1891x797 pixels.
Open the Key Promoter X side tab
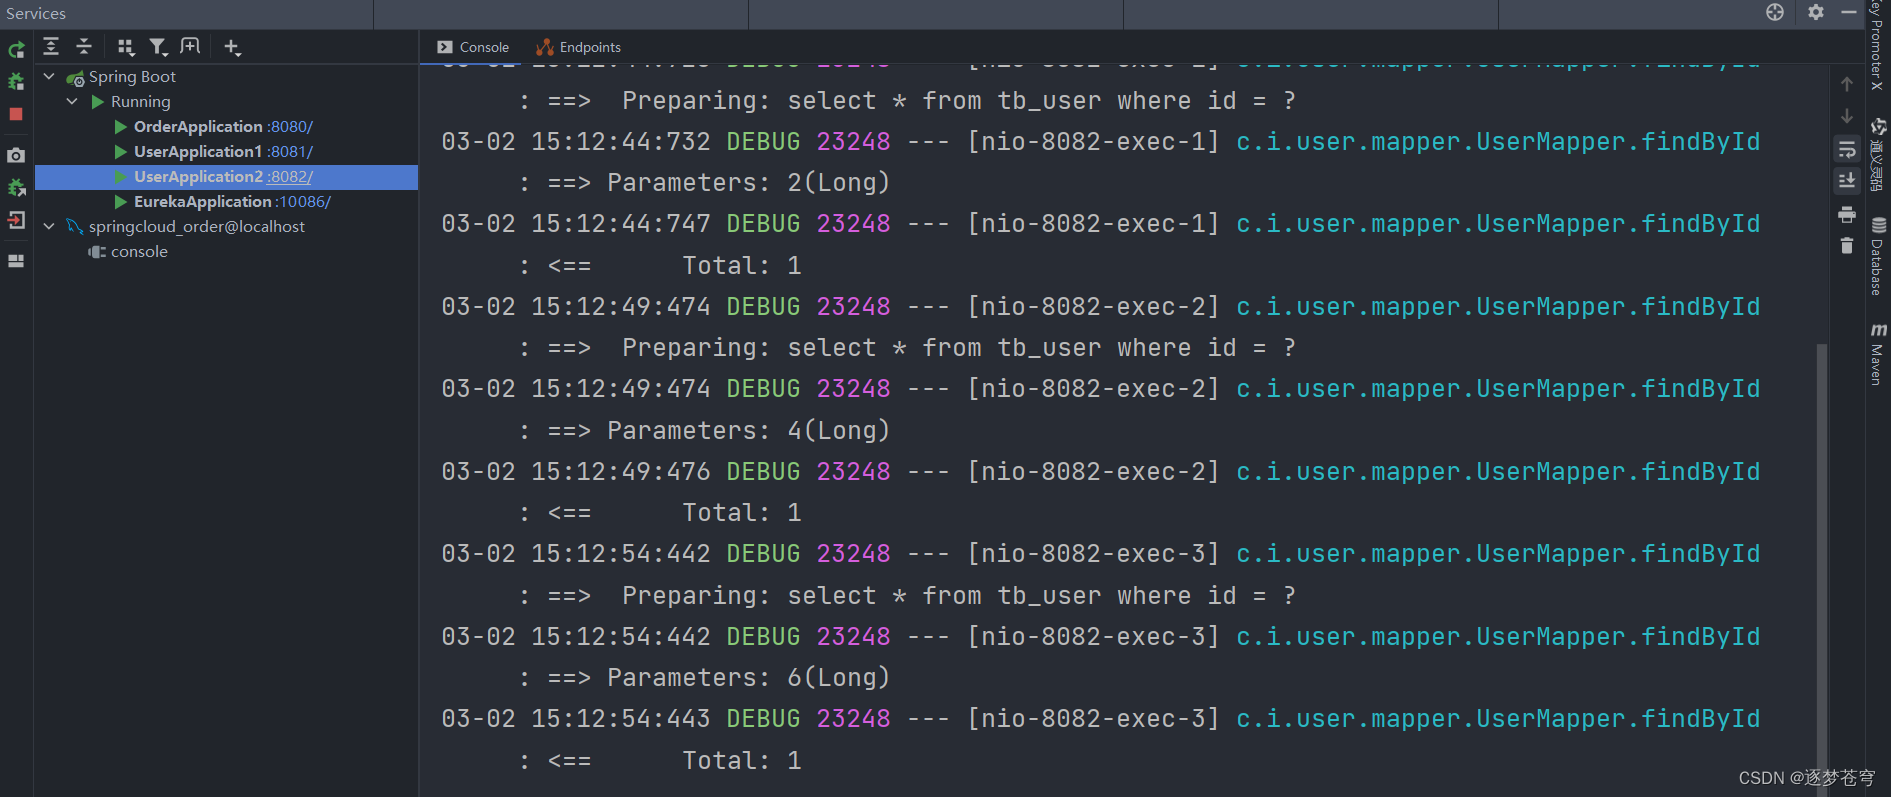[x=1879, y=45]
